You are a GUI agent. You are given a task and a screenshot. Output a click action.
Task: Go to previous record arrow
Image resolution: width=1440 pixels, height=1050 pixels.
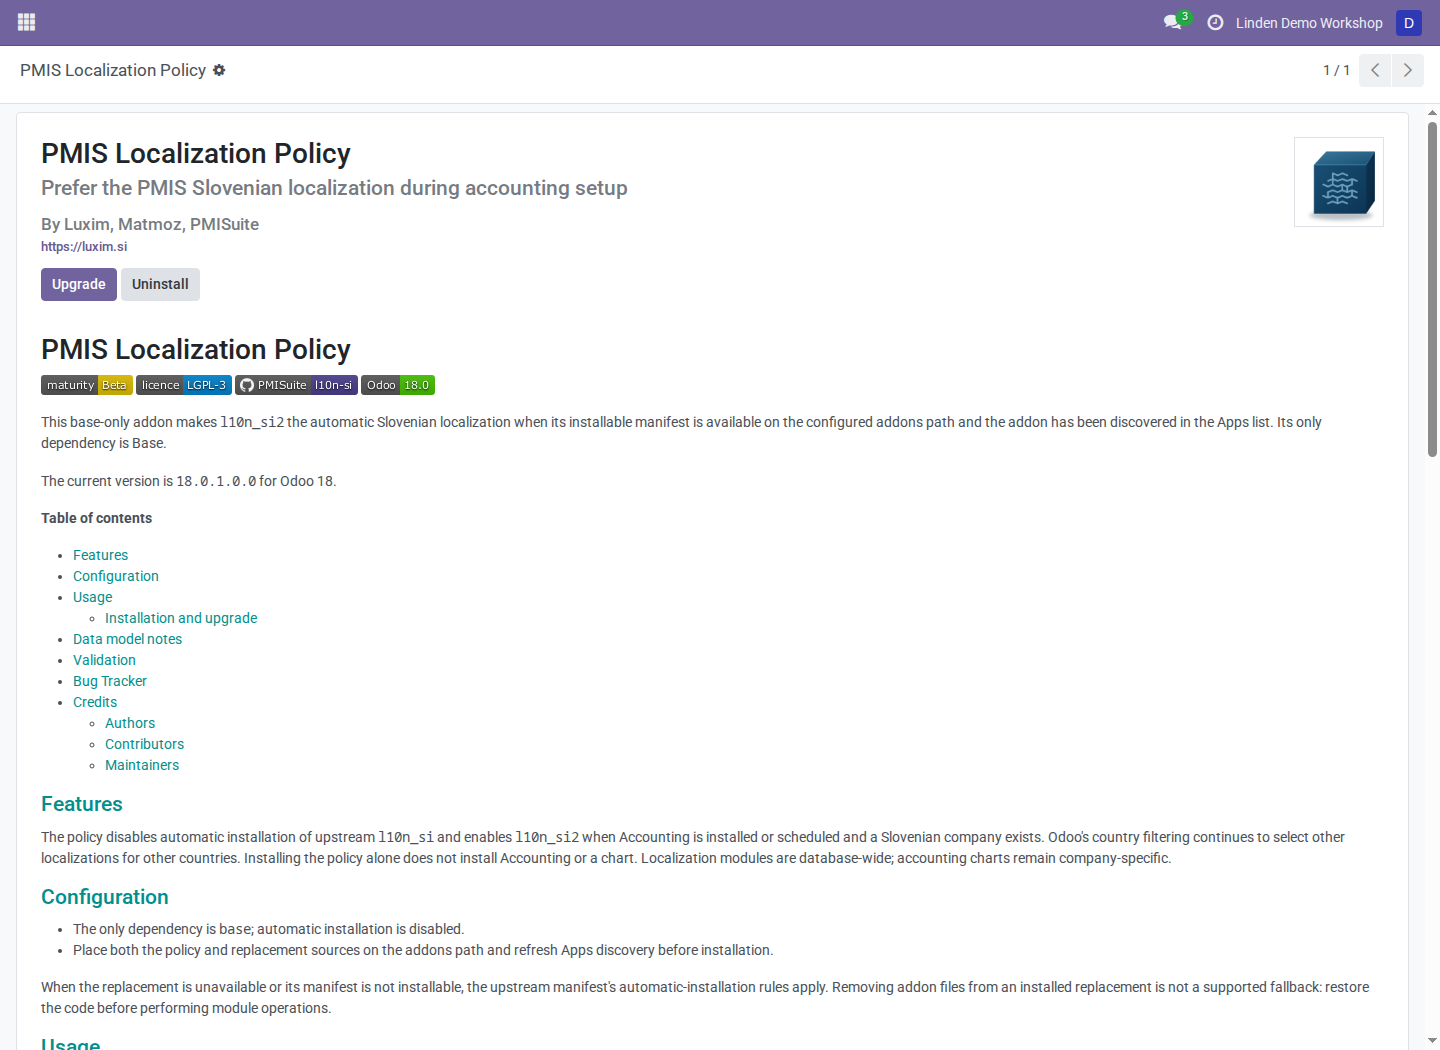[1375, 70]
